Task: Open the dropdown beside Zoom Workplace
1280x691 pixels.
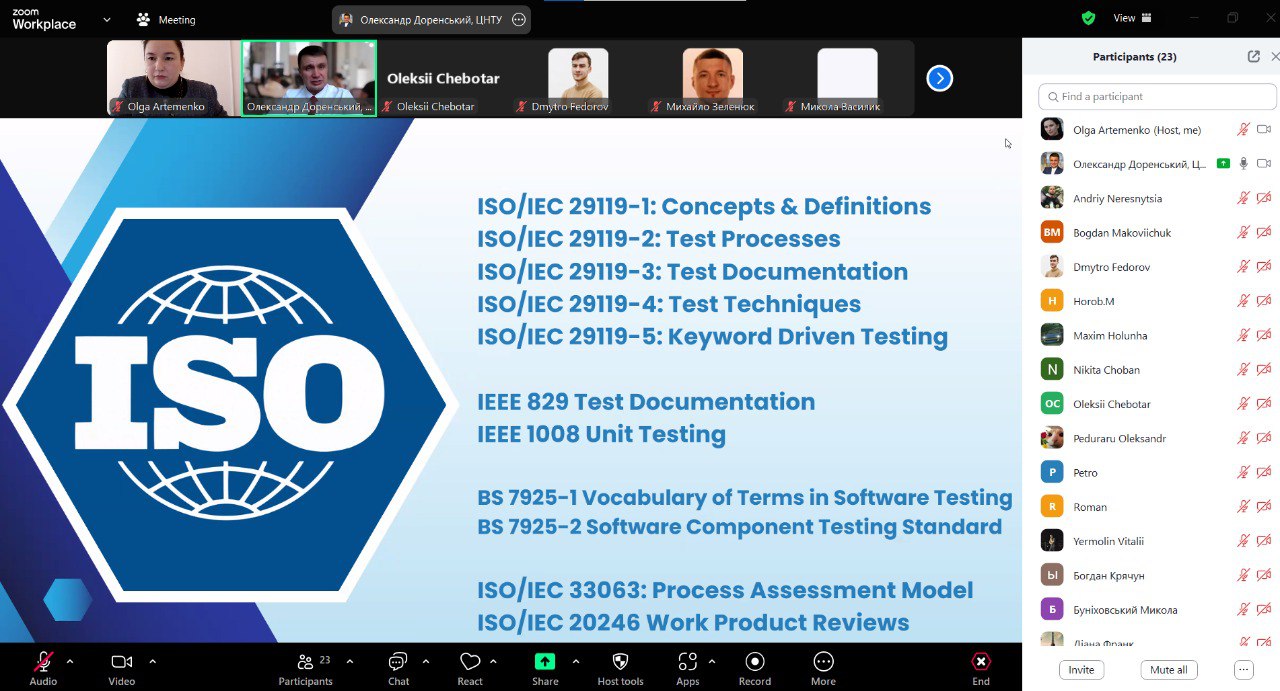Action: 107,19
